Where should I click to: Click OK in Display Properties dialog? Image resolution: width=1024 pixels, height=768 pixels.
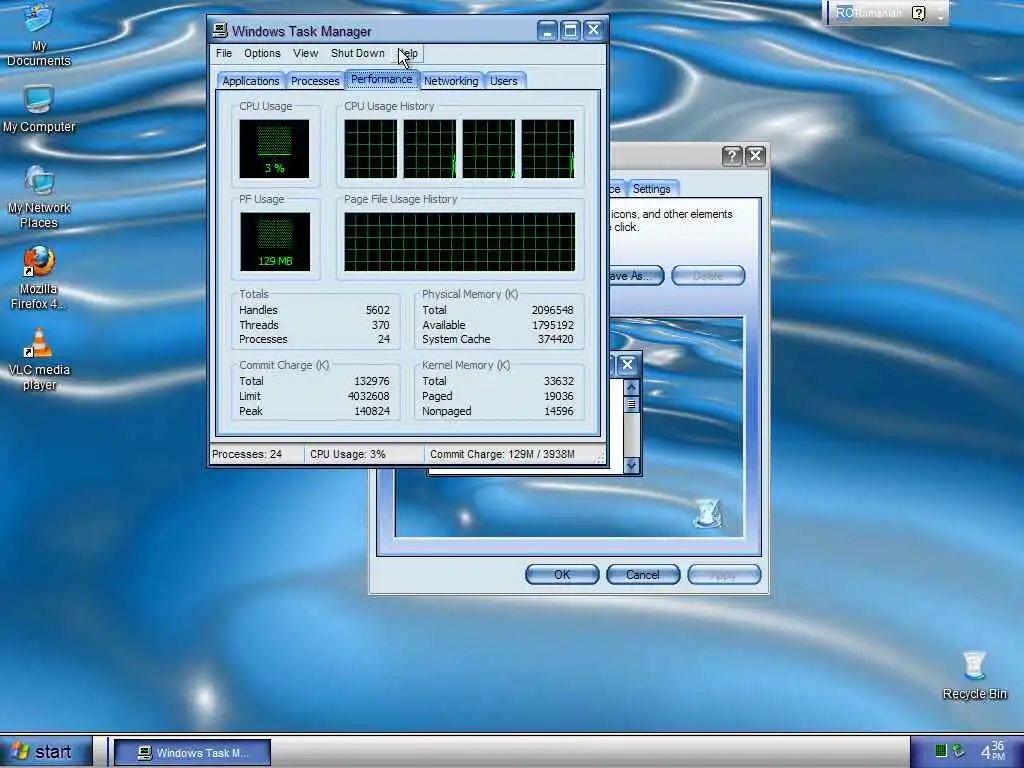pos(562,575)
